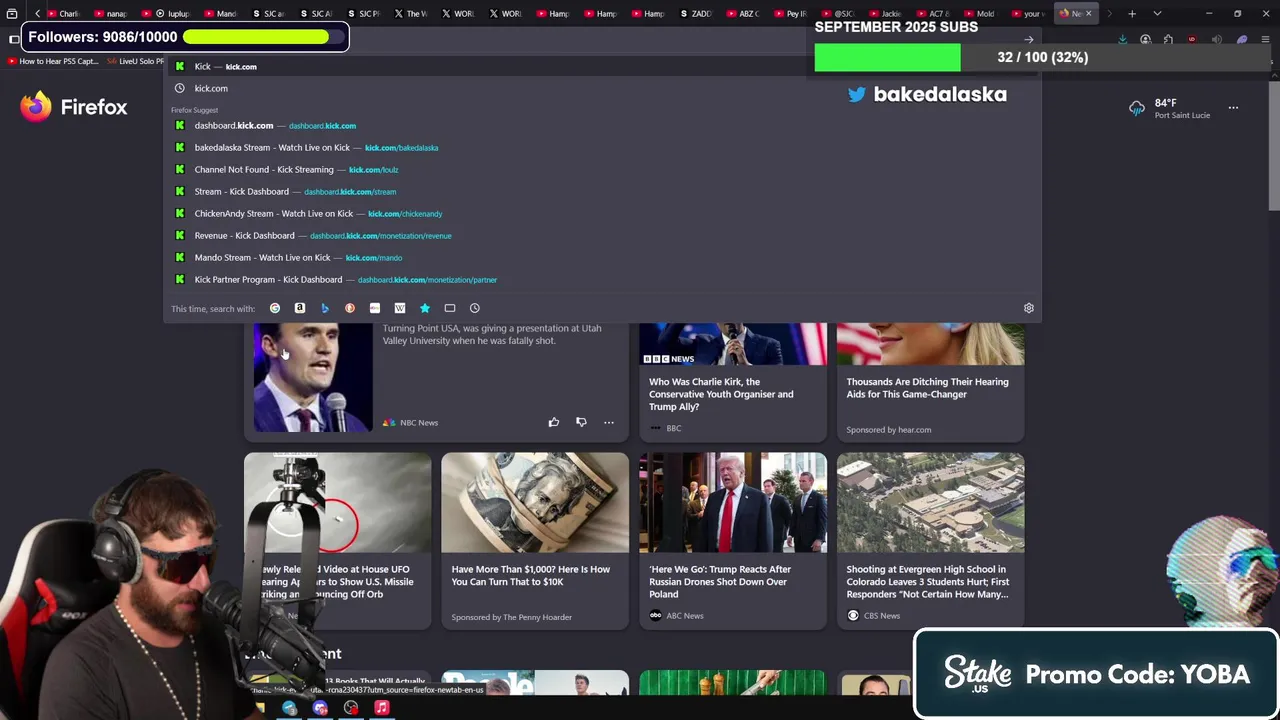Open the OBS icon in the taskbar
This screenshot has height=720, width=1280.
[x=351, y=708]
